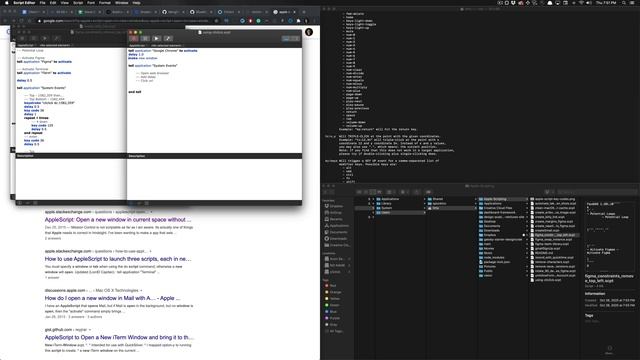Open Finder group-by dropdown in toolbar
640x360 pixels.
[390, 192]
